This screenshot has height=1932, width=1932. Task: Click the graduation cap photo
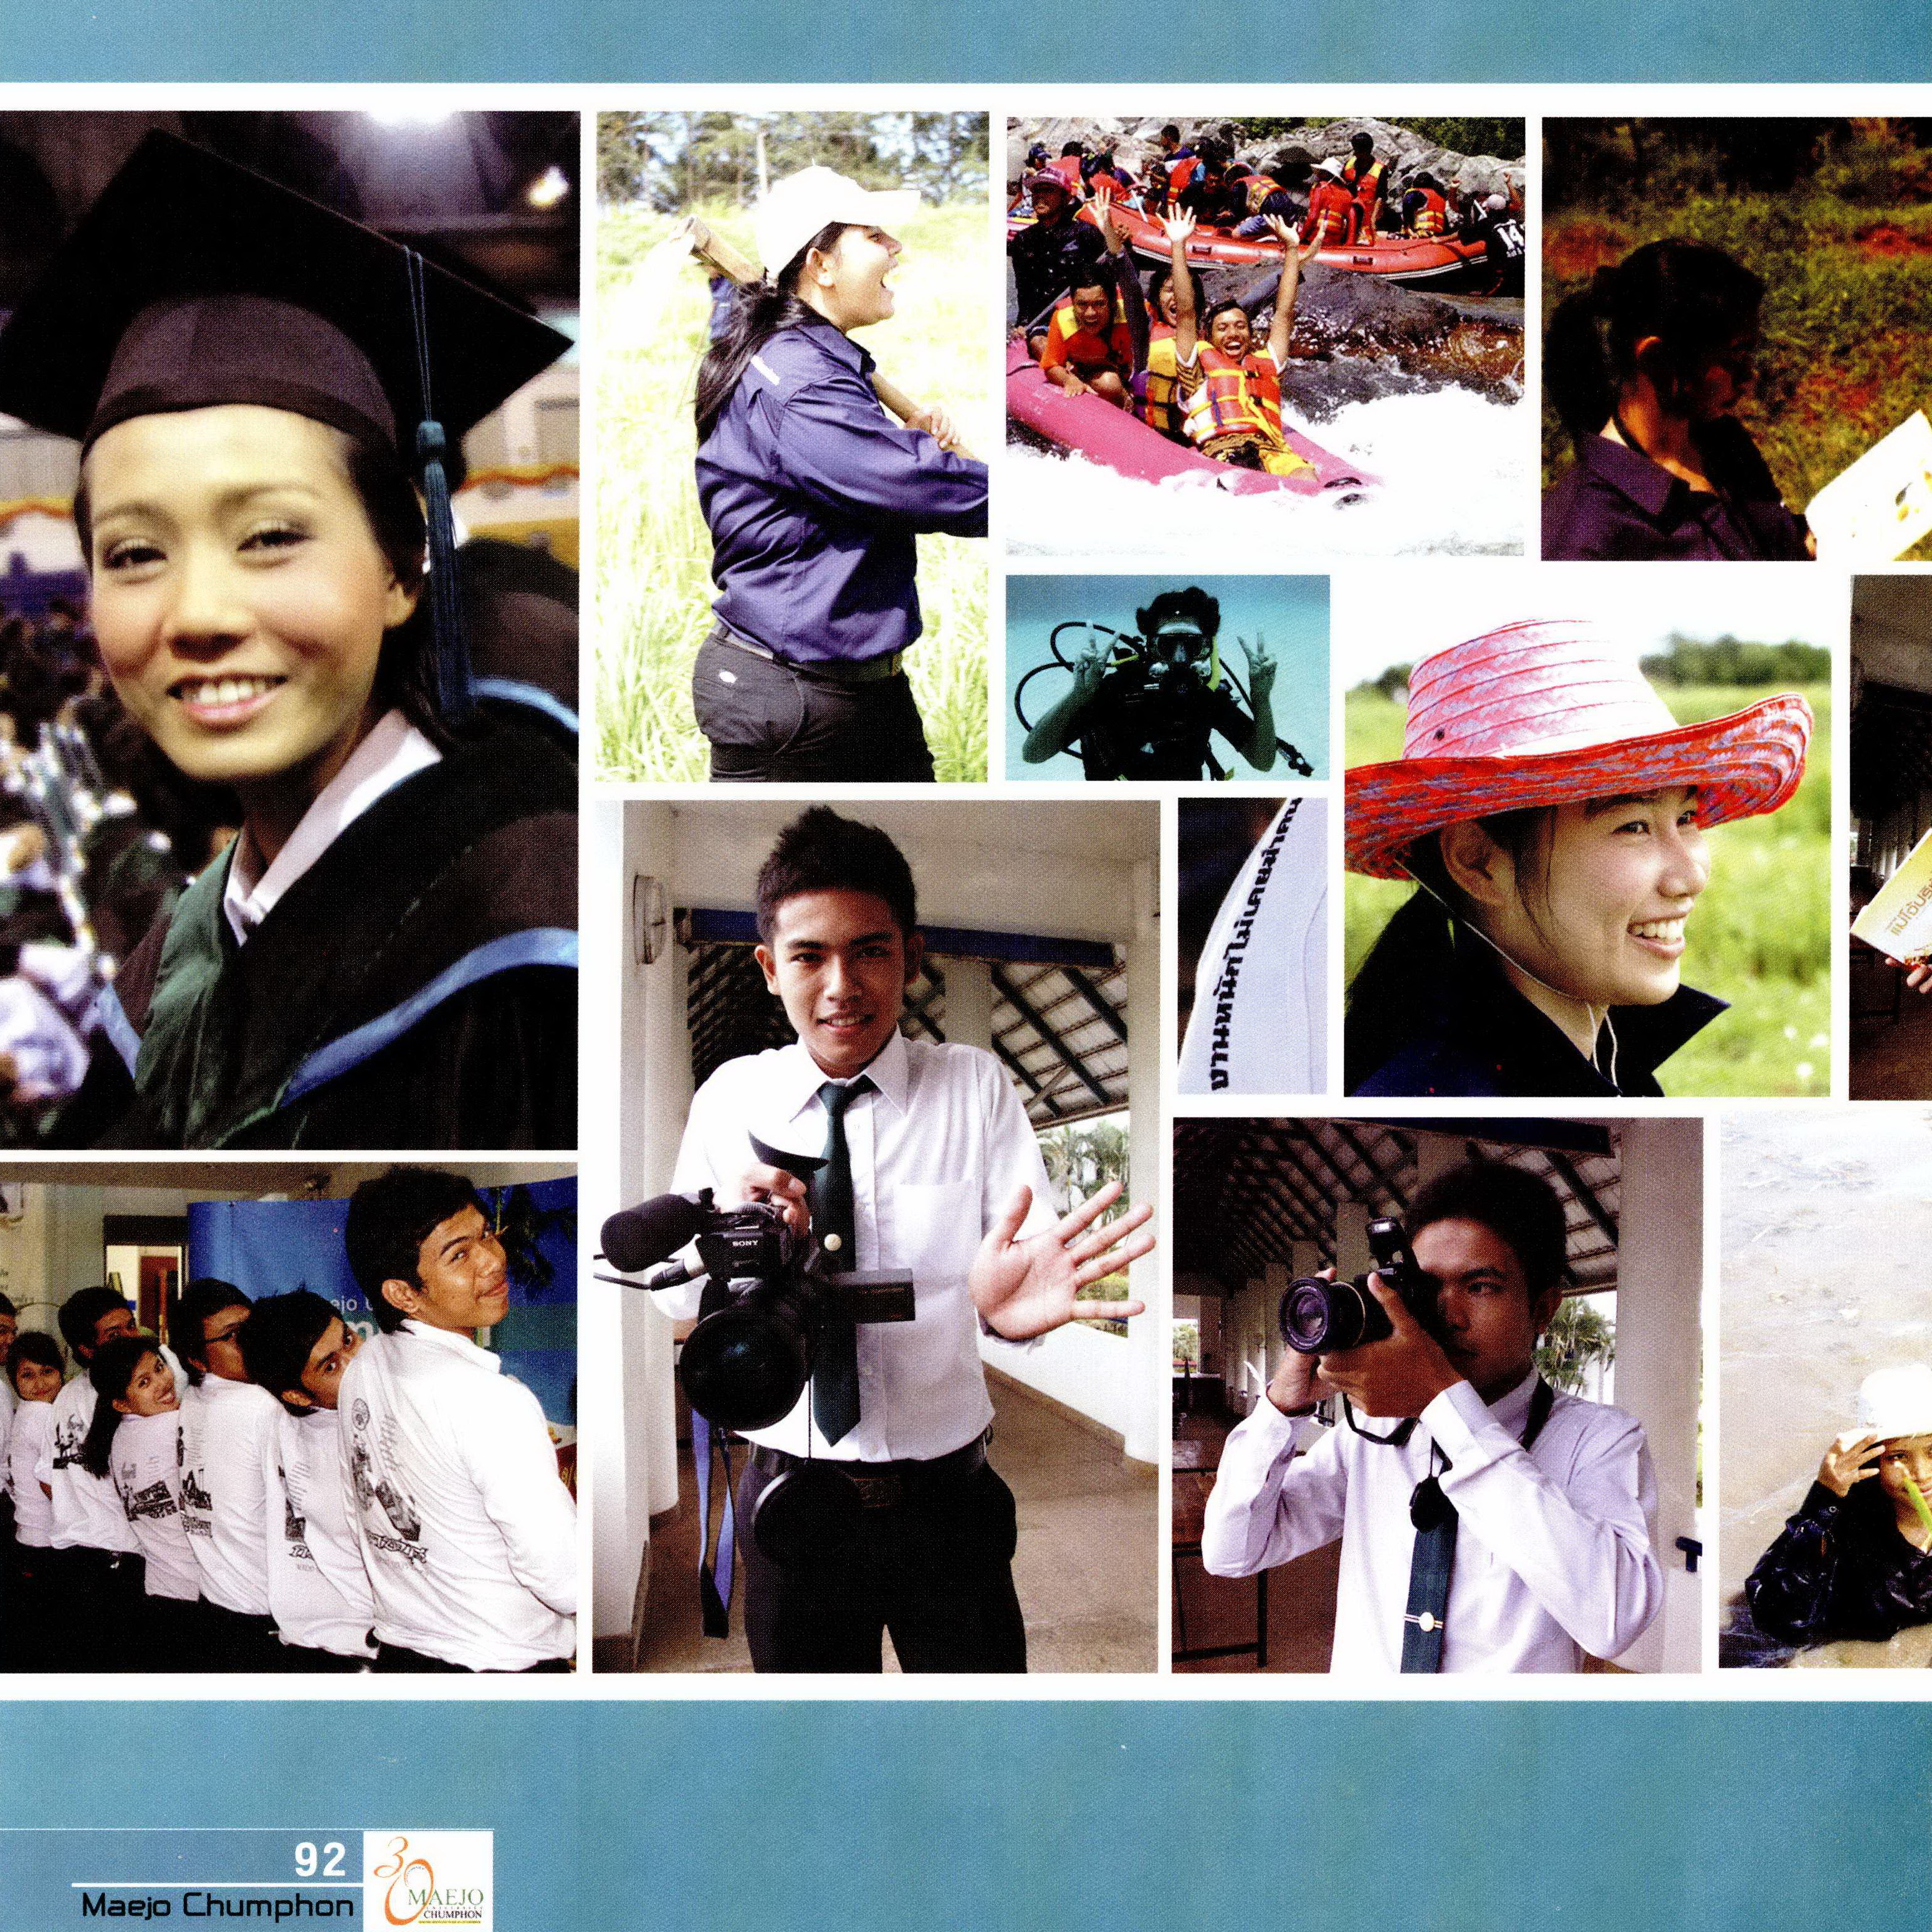288,630
